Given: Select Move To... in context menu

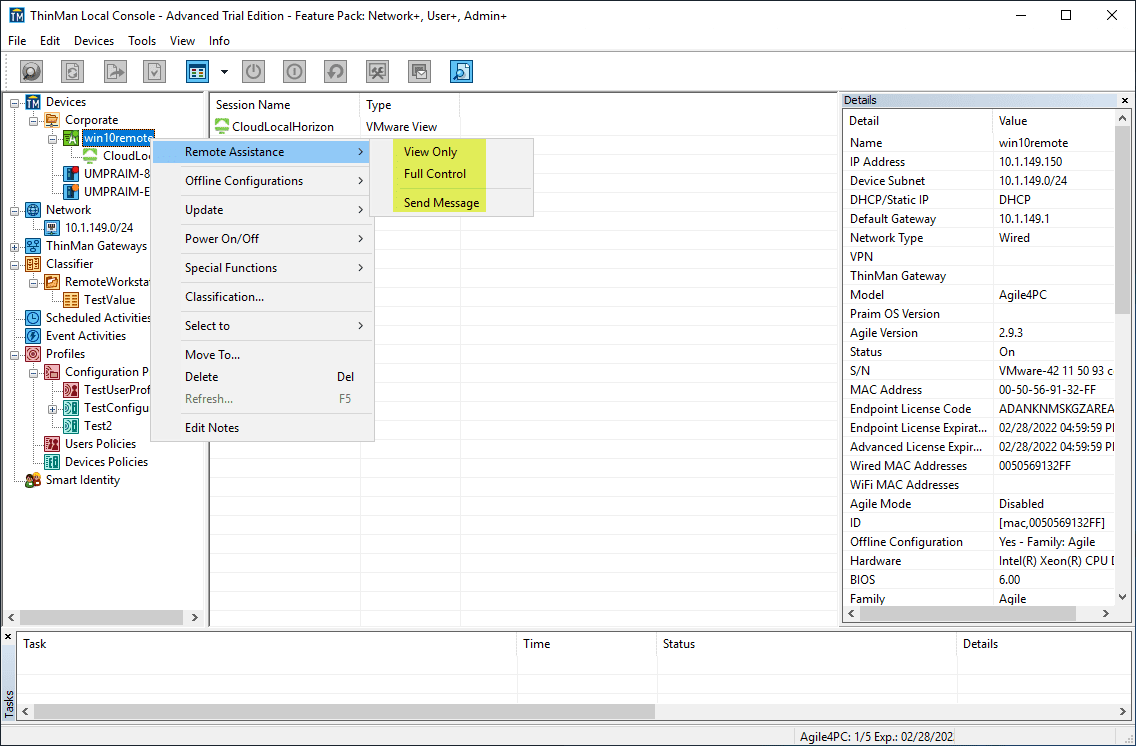Looking at the screenshot, I should click(x=262, y=355).
